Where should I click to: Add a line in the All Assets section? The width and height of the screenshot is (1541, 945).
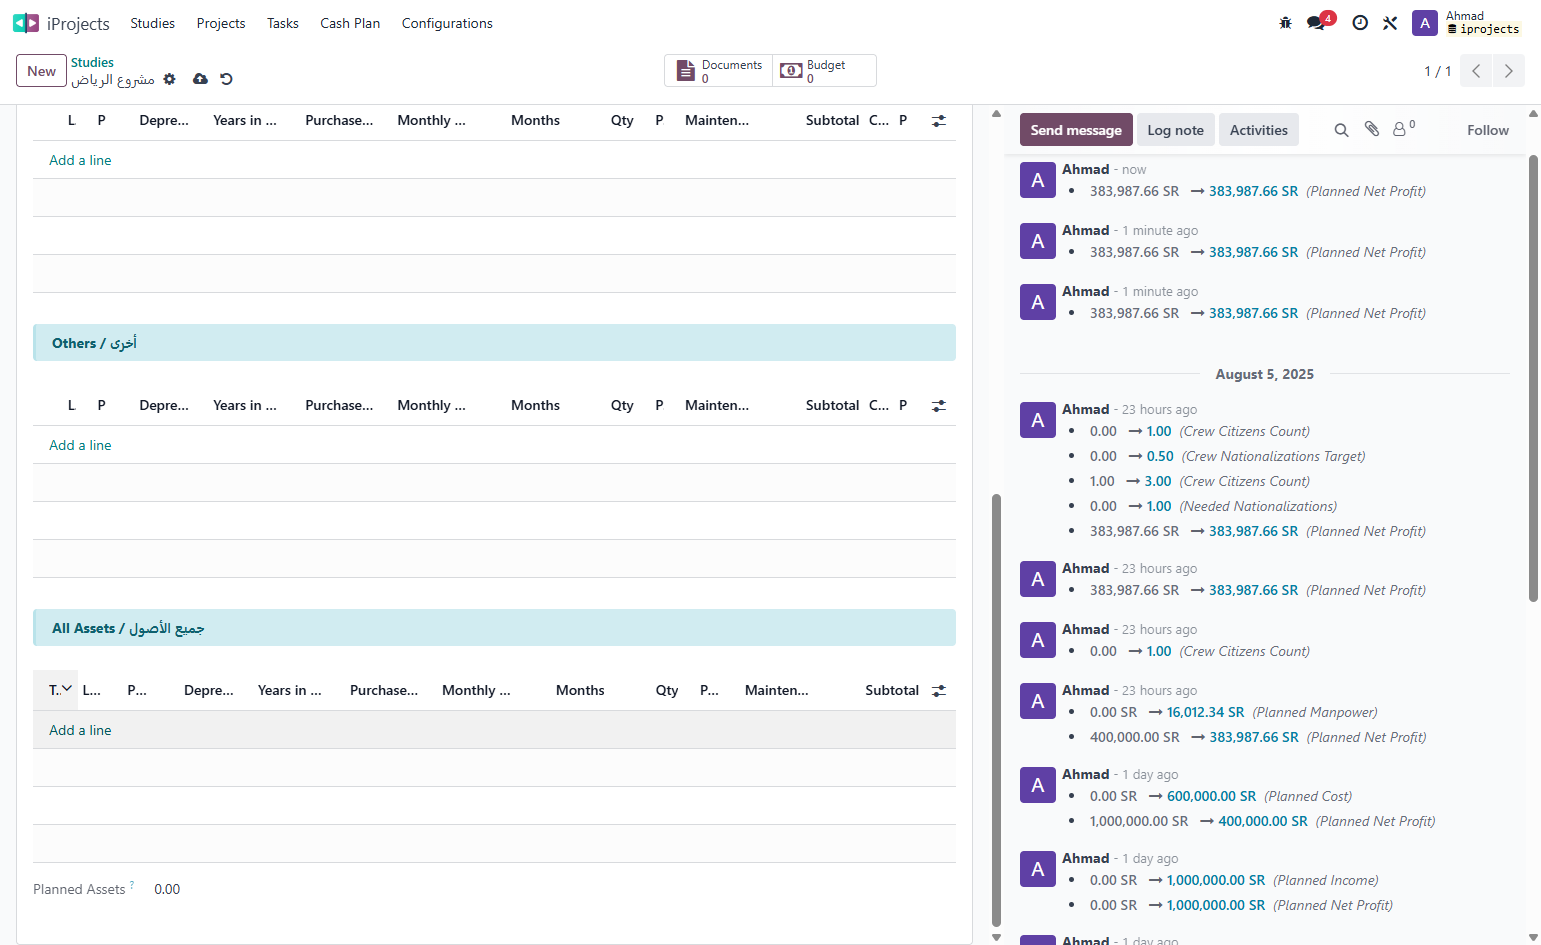[80, 730]
